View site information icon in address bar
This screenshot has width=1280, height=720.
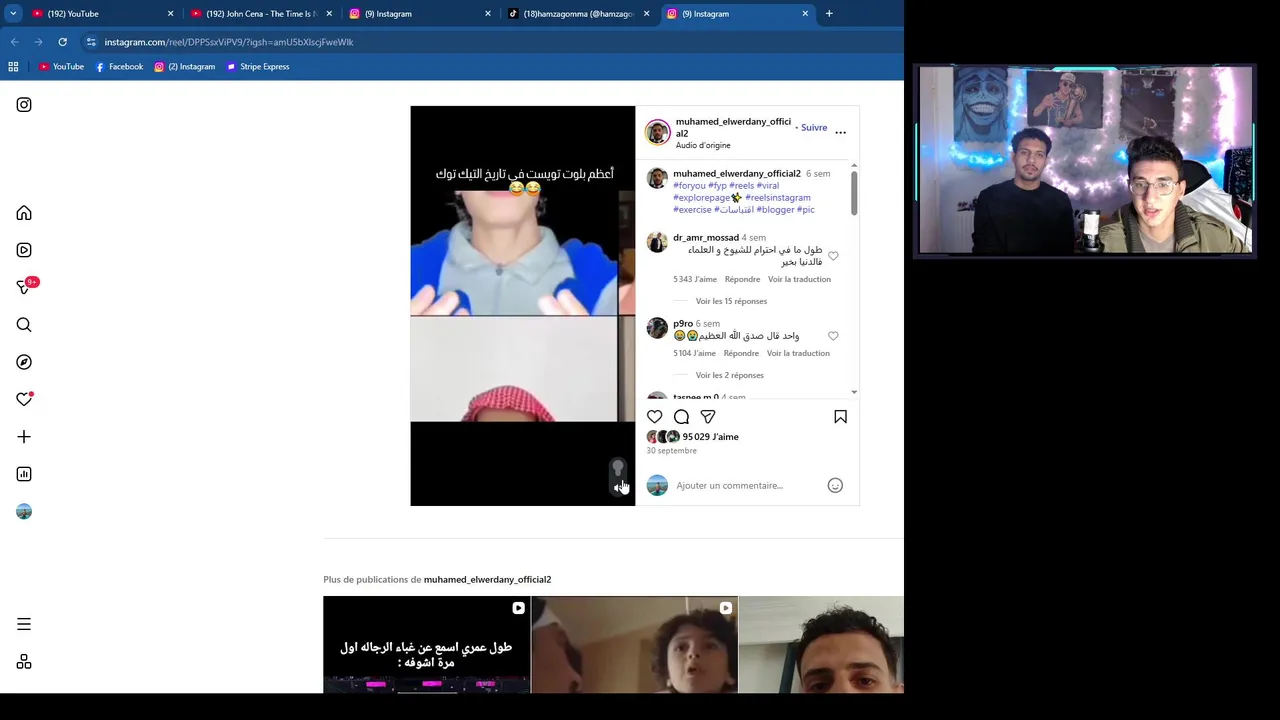coord(91,42)
